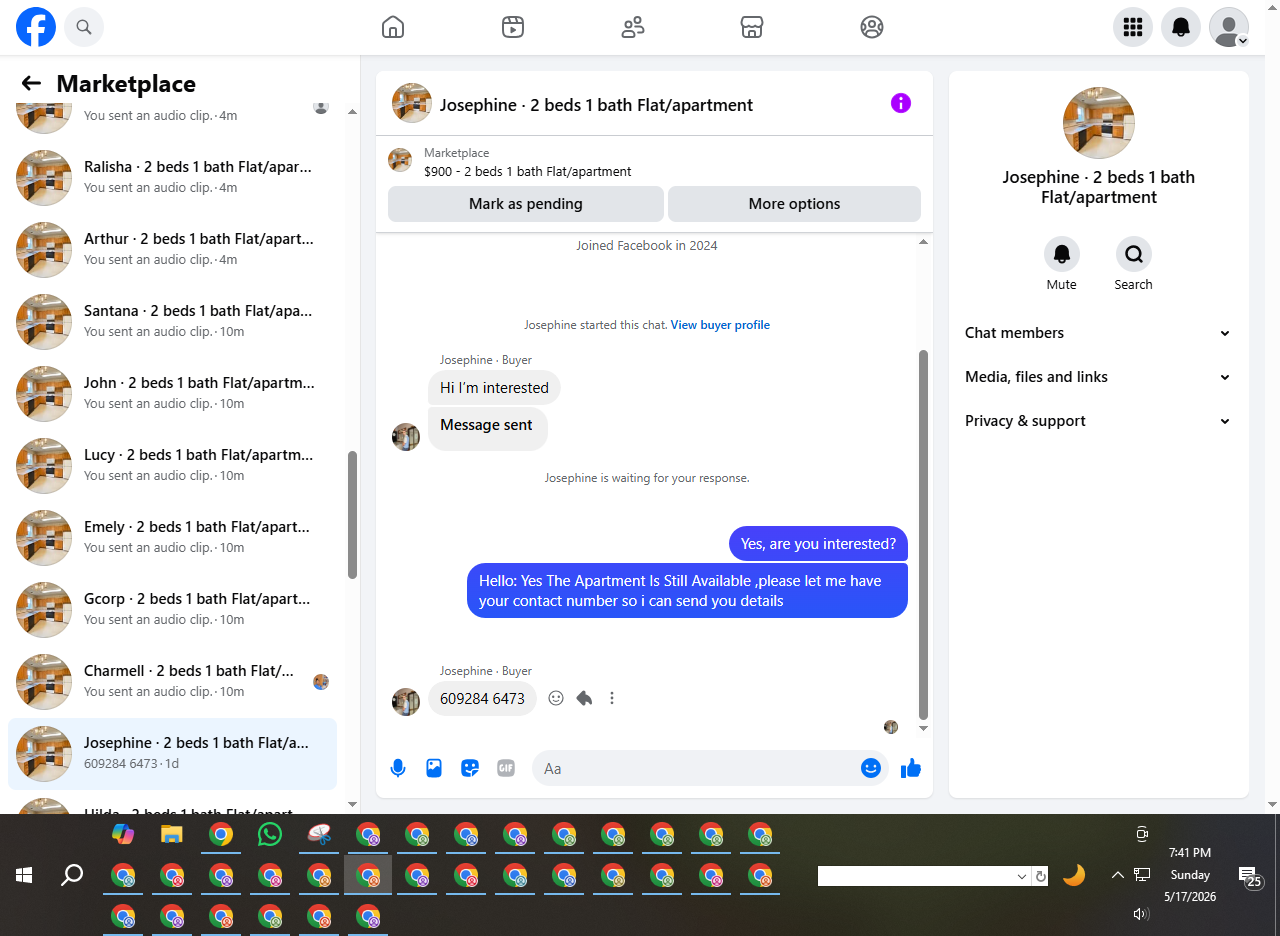
Task: Open the Ralisha conversation
Action: coord(172,178)
